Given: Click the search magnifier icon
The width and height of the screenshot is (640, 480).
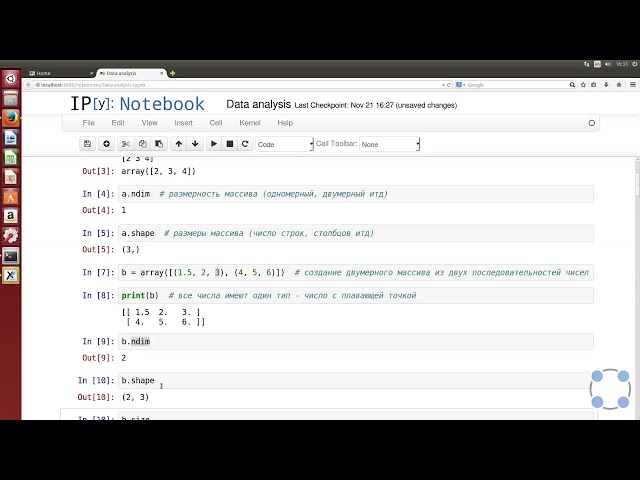Looking at the screenshot, I should pos(572,85).
